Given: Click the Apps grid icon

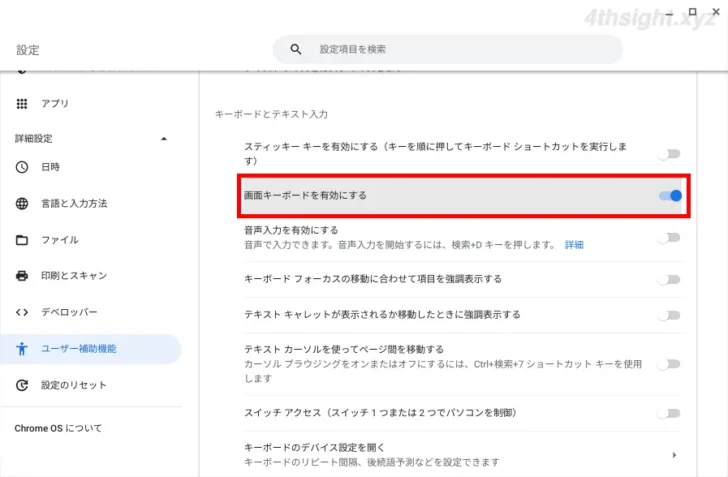Looking at the screenshot, I should click(22, 104).
